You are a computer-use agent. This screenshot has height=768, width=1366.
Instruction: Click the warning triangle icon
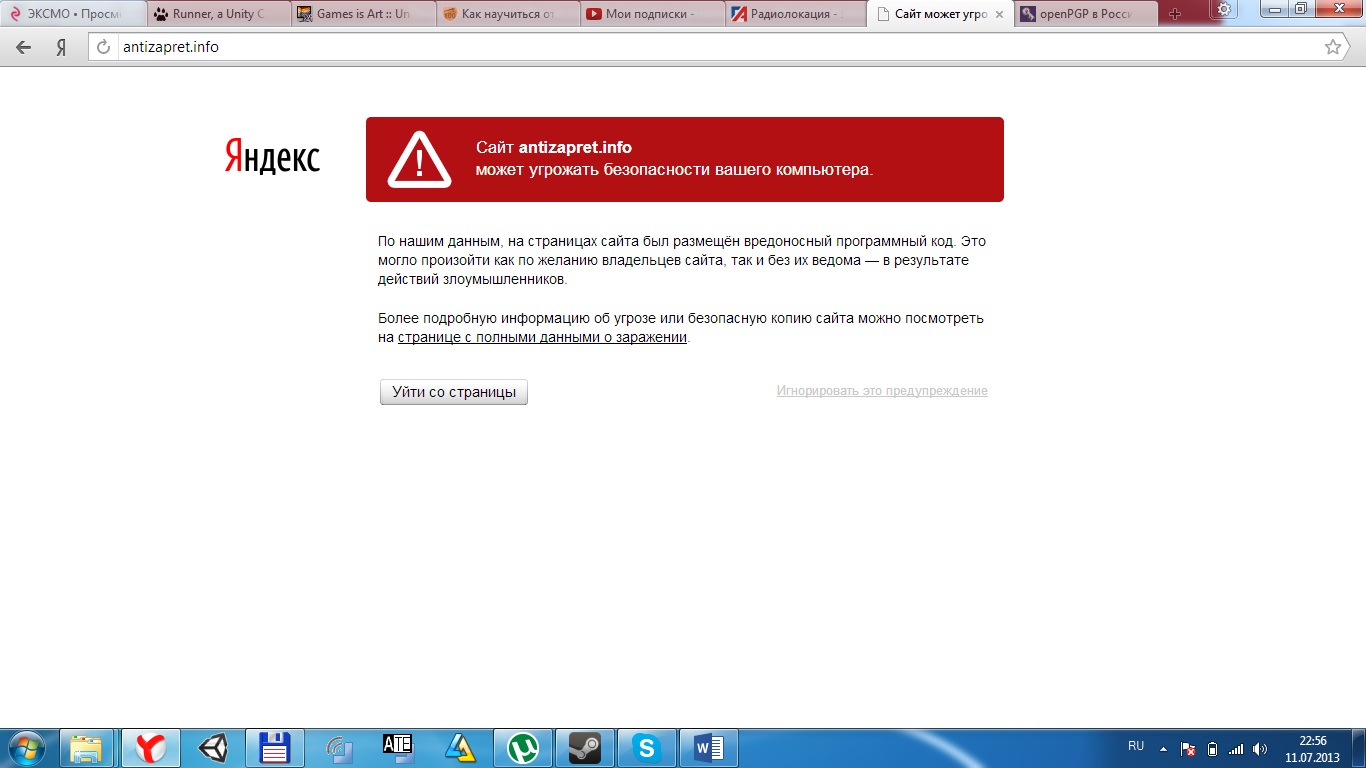(420, 159)
